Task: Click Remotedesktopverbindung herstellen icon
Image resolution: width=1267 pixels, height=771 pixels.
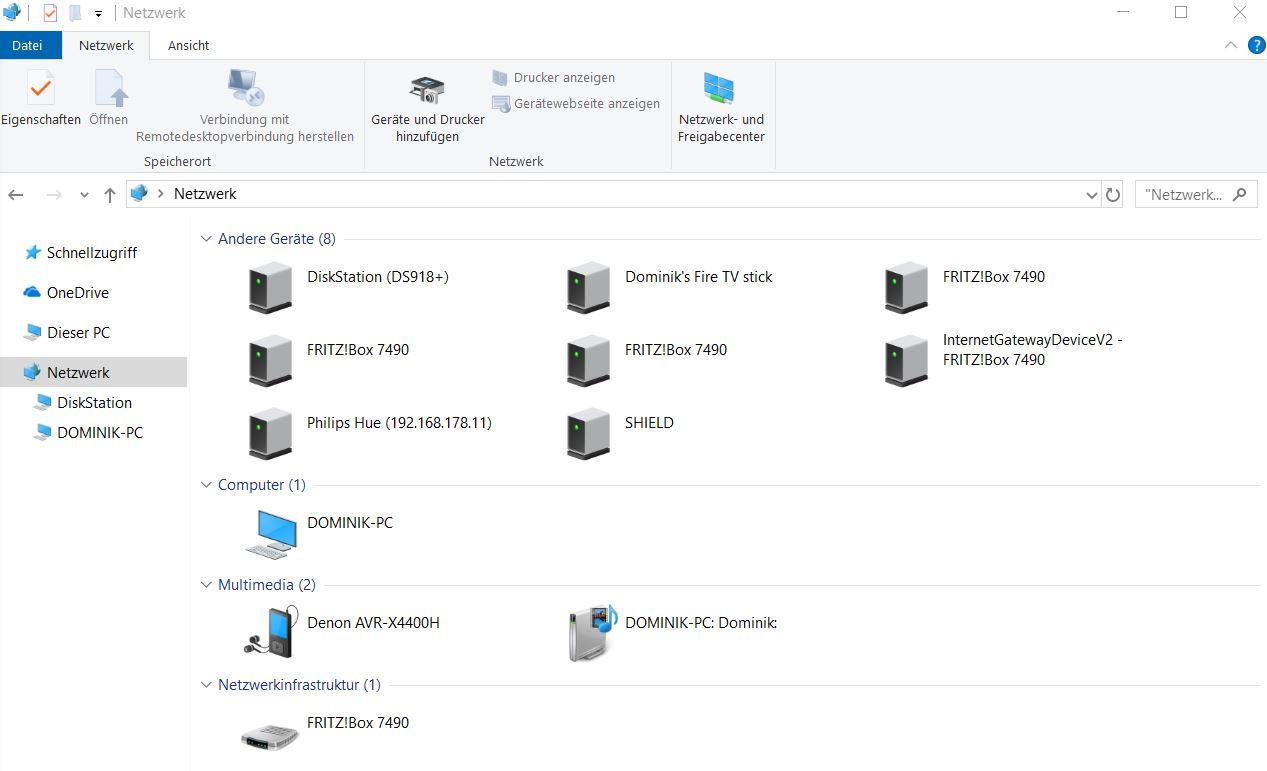Action: [245, 88]
